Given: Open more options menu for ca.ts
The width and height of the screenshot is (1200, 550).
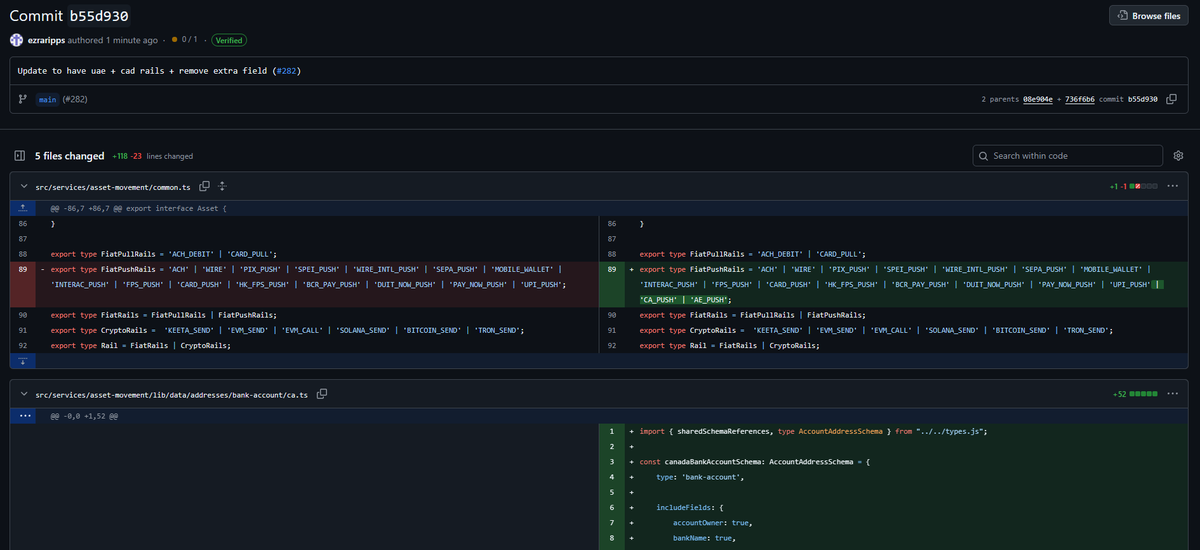Looking at the screenshot, I should pos(1173,394).
